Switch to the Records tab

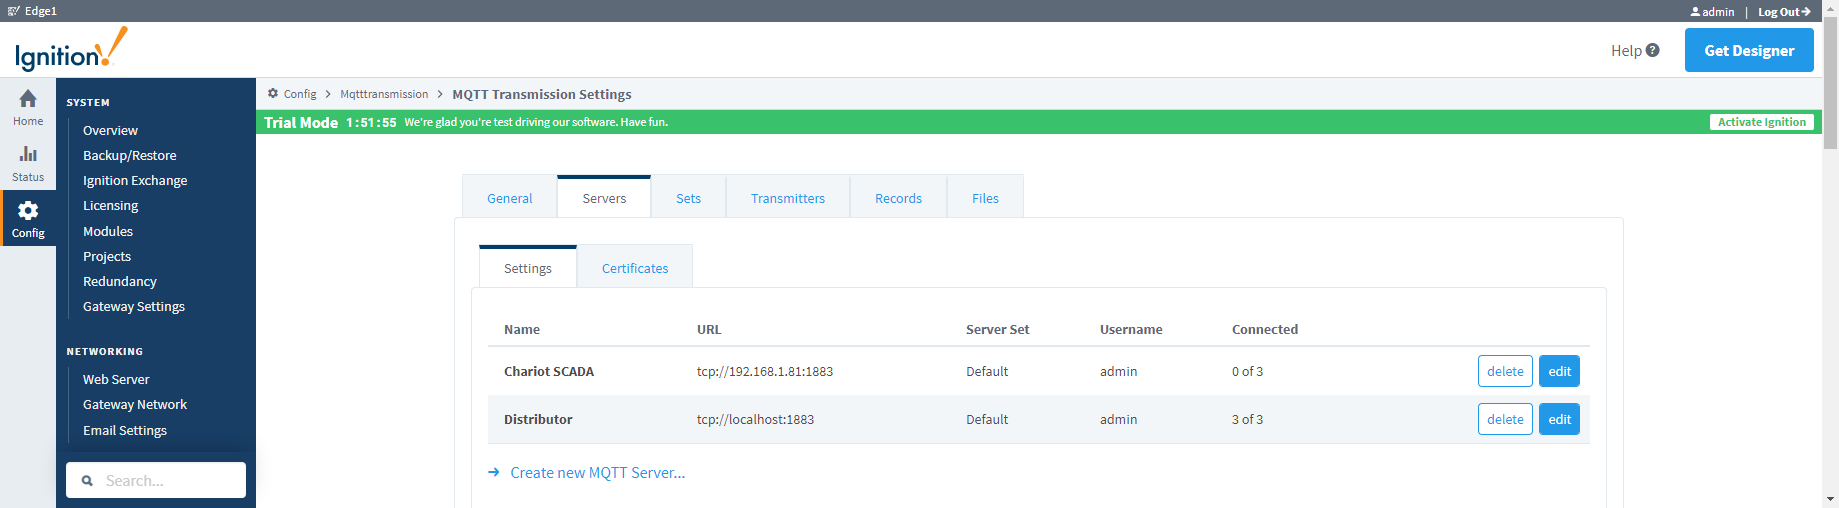click(898, 197)
